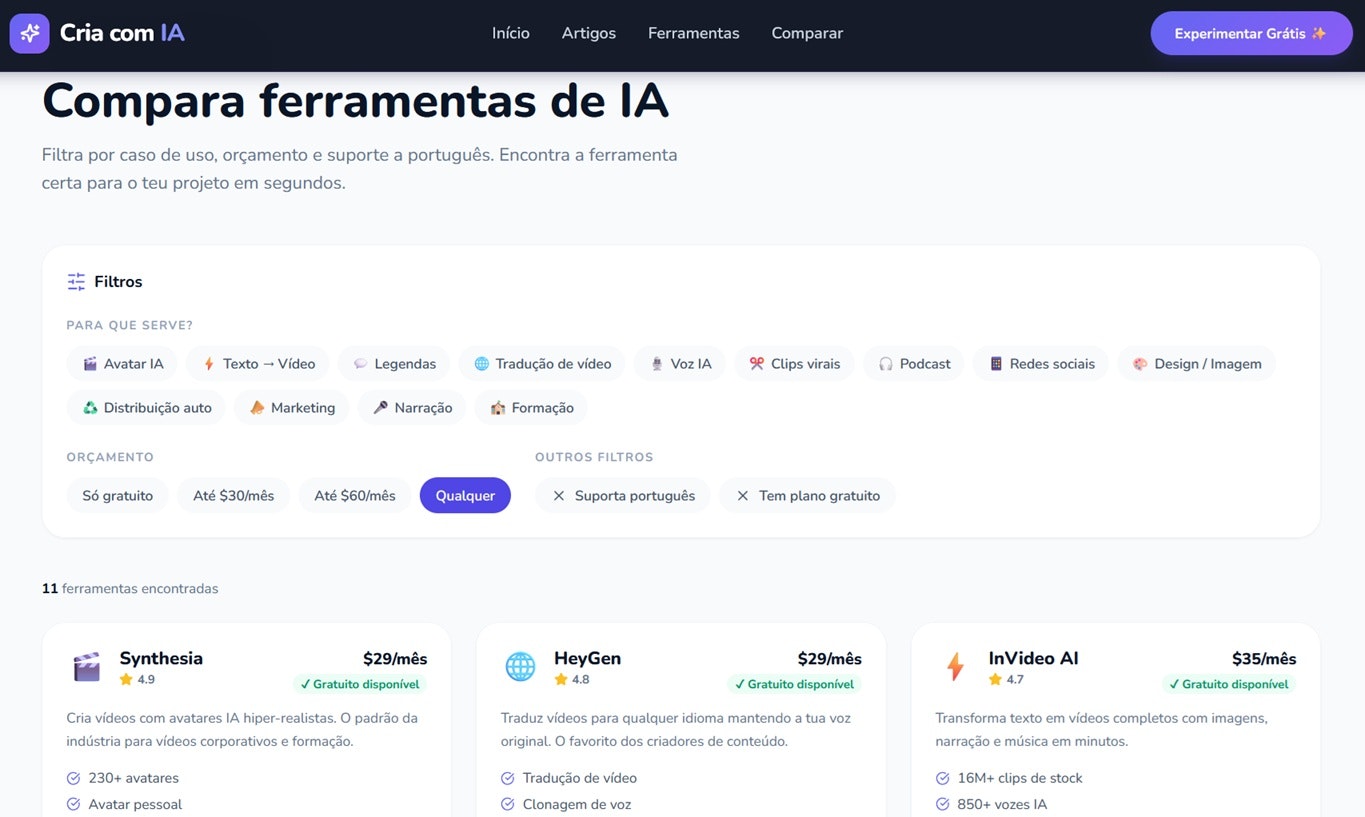Select the Até $30/mês budget option
This screenshot has height=817, width=1365.
(234, 496)
